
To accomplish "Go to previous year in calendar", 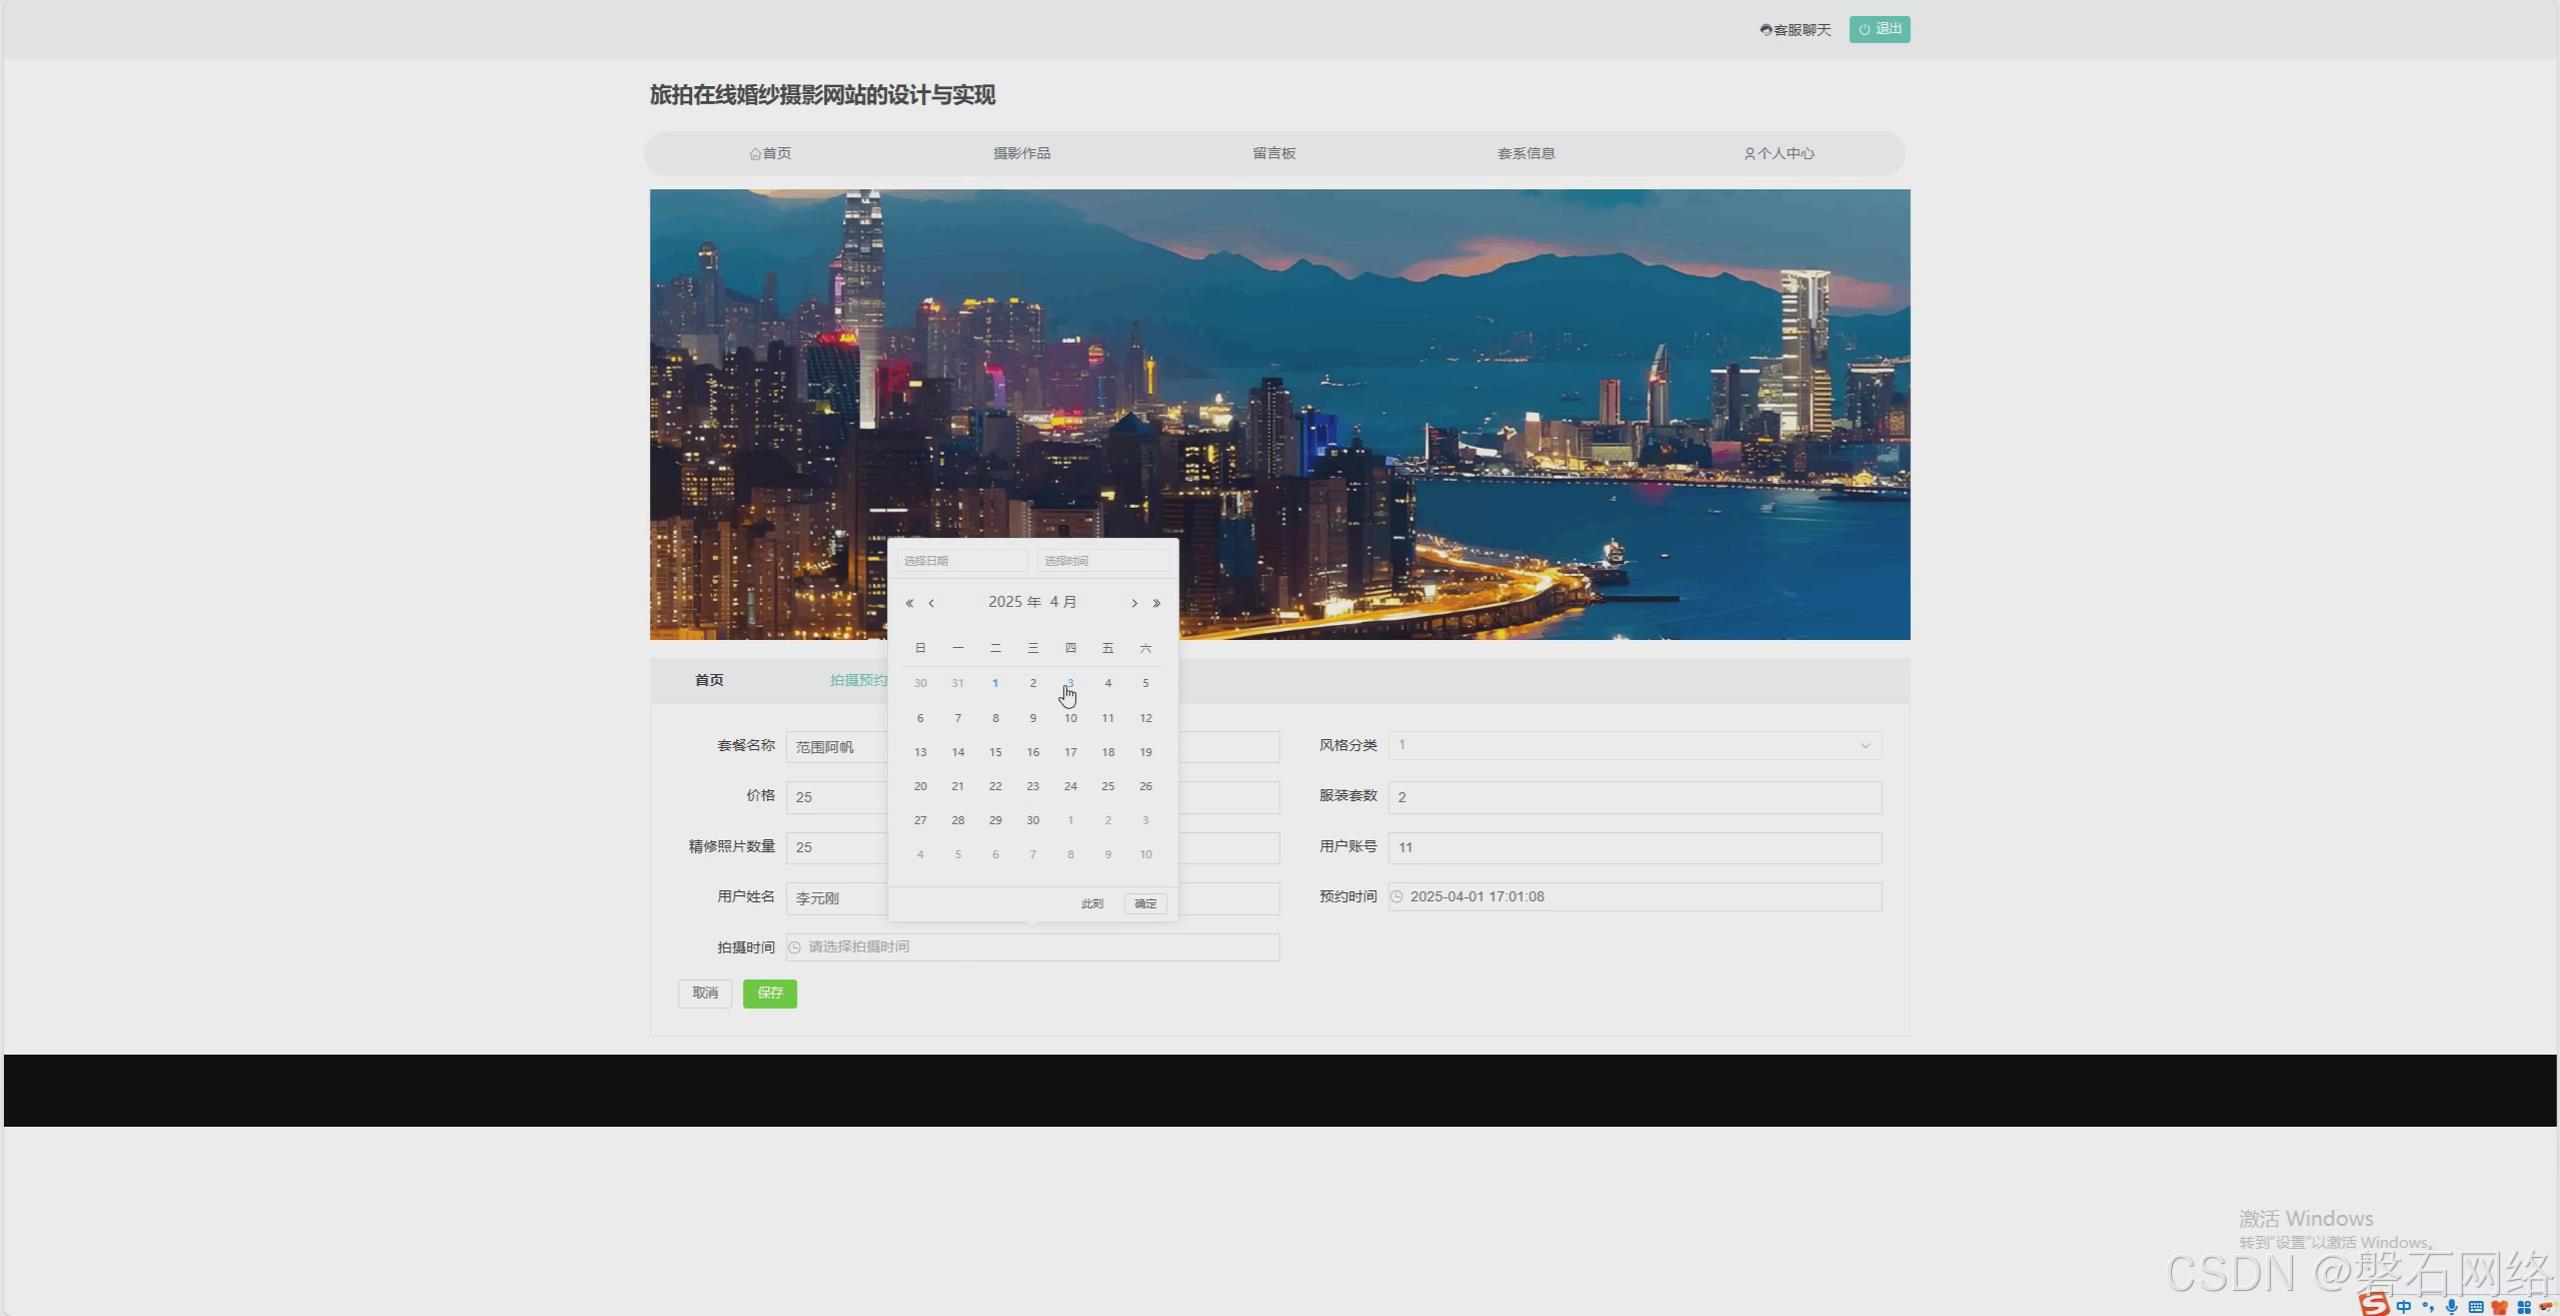I will [x=909, y=603].
